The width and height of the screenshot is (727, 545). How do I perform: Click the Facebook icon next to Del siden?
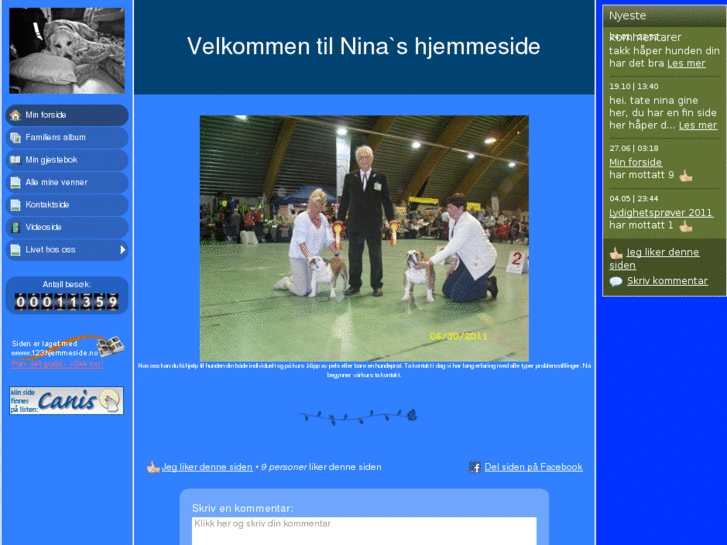[475, 467]
